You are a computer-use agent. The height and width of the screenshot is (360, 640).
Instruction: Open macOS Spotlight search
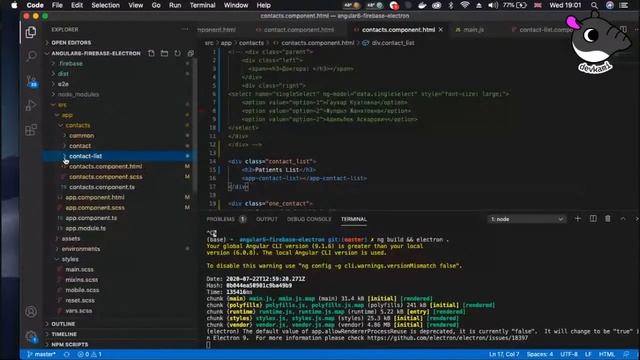click(594, 5)
